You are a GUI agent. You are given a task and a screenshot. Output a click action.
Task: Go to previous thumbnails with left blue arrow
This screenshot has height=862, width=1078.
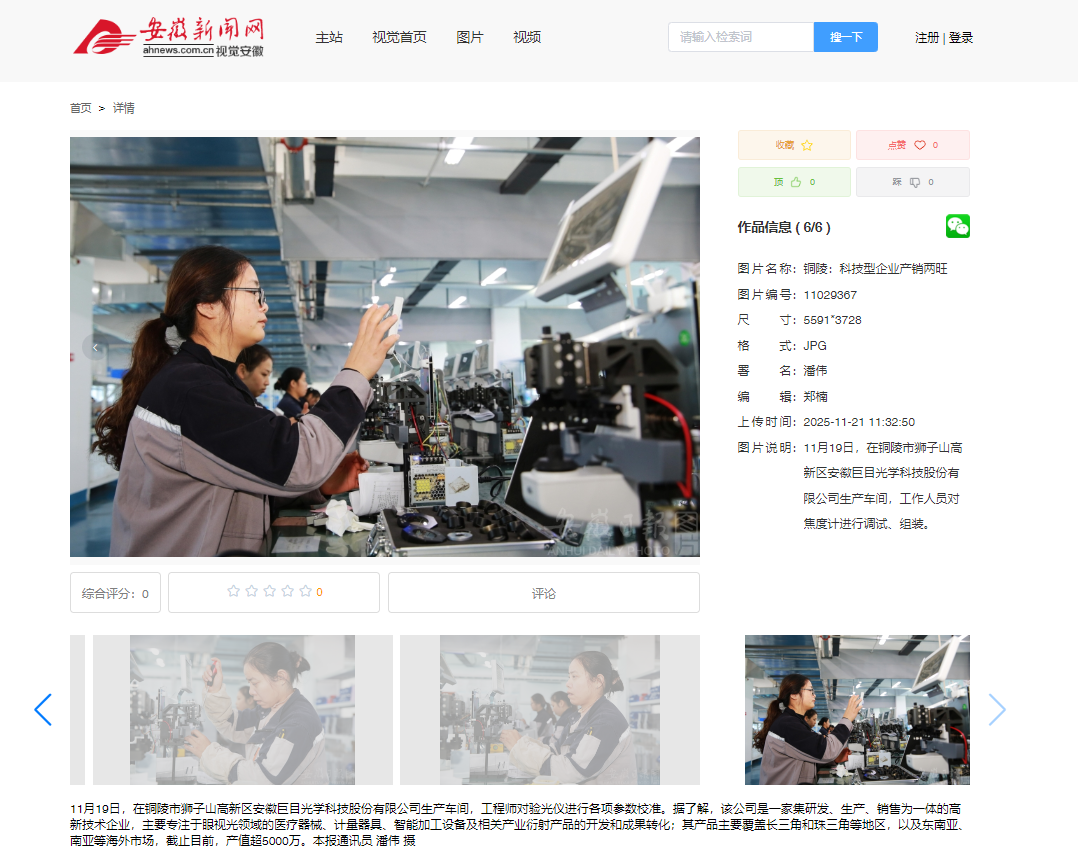click(43, 710)
